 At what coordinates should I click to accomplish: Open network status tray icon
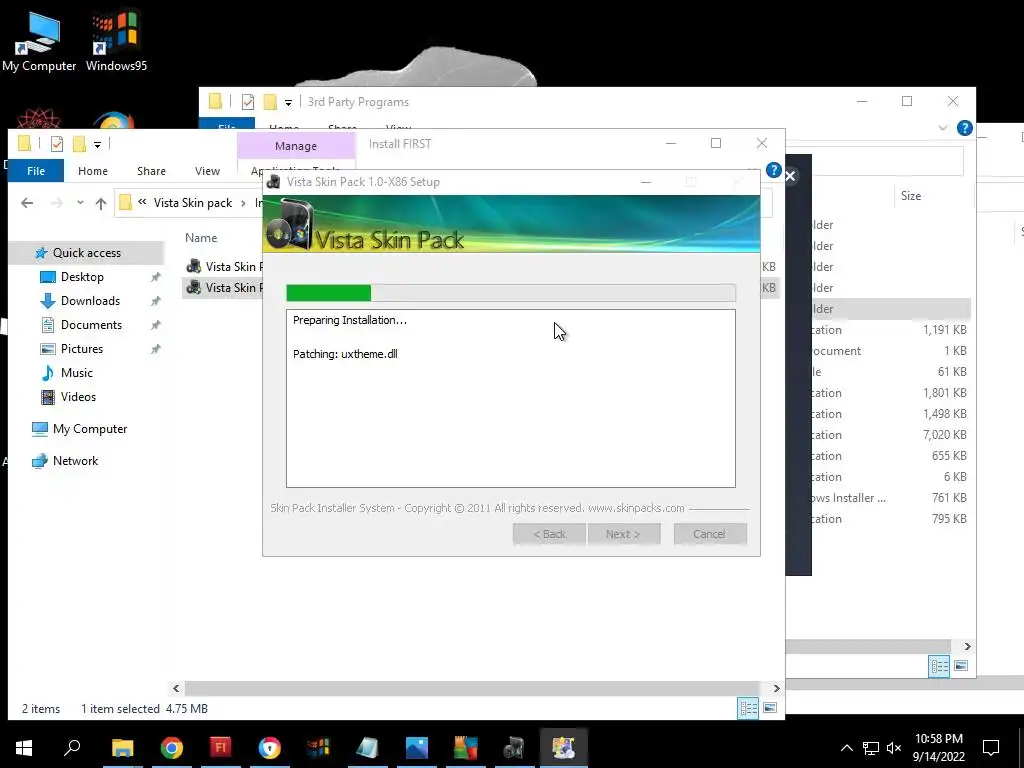(871, 748)
